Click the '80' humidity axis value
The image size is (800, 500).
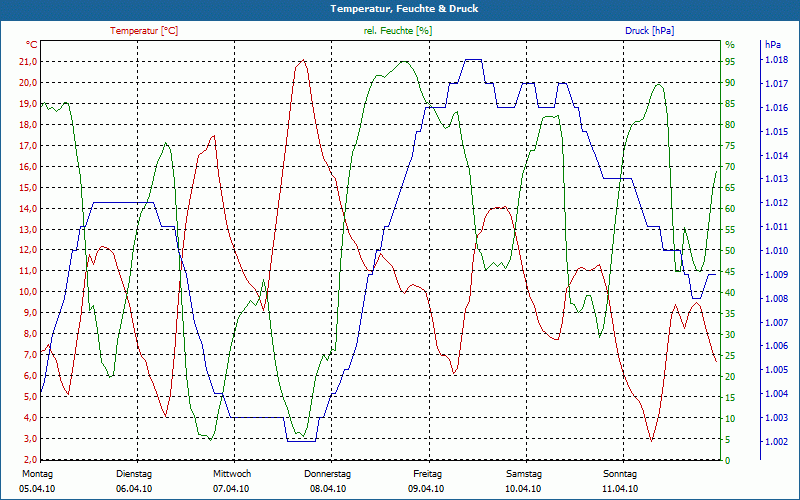pos(730,124)
